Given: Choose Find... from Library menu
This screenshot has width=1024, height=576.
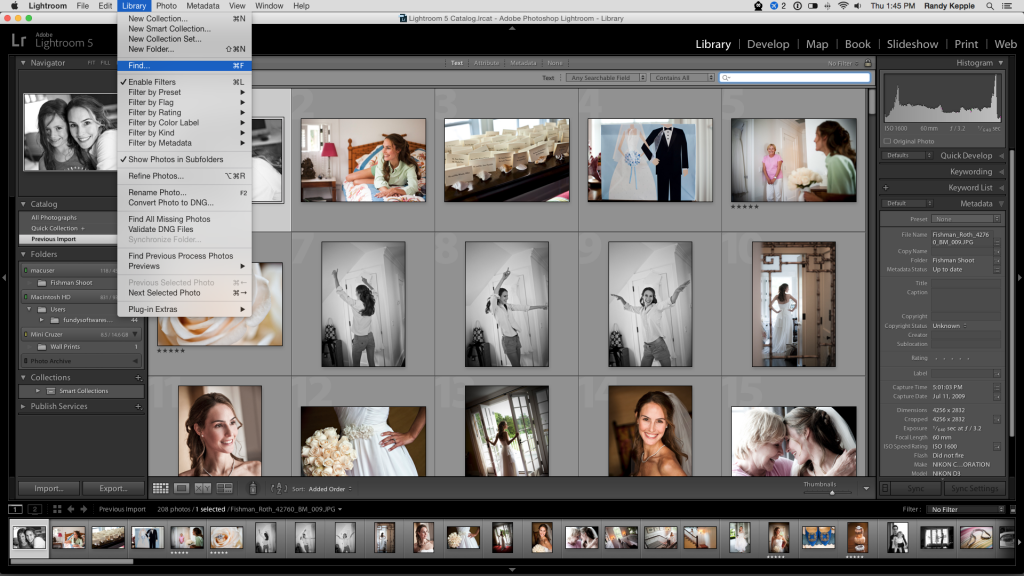Looking at the screenshot, I should tap(184, 66).
